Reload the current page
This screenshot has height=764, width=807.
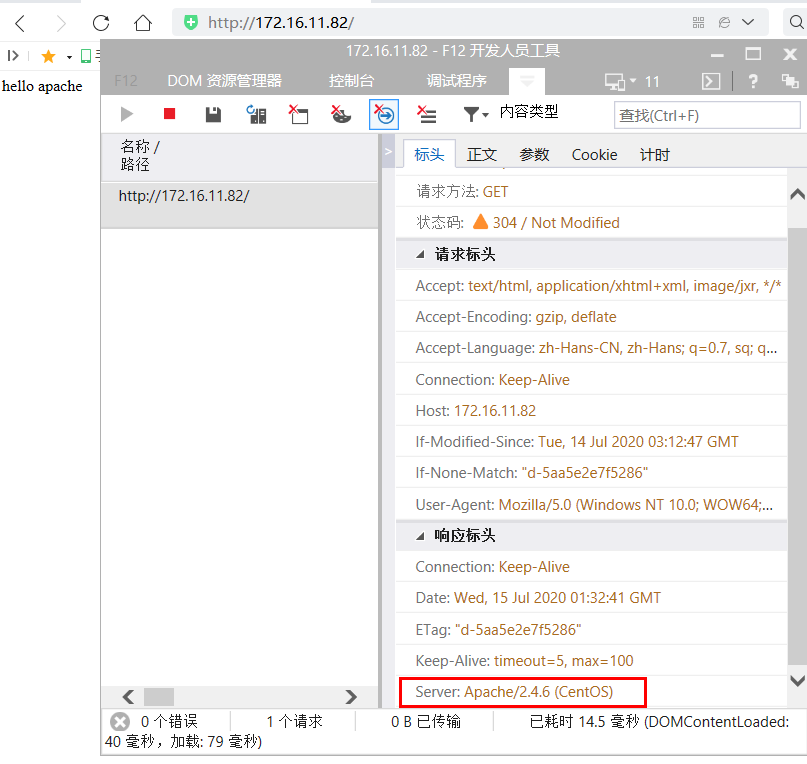tap(101, 23)
